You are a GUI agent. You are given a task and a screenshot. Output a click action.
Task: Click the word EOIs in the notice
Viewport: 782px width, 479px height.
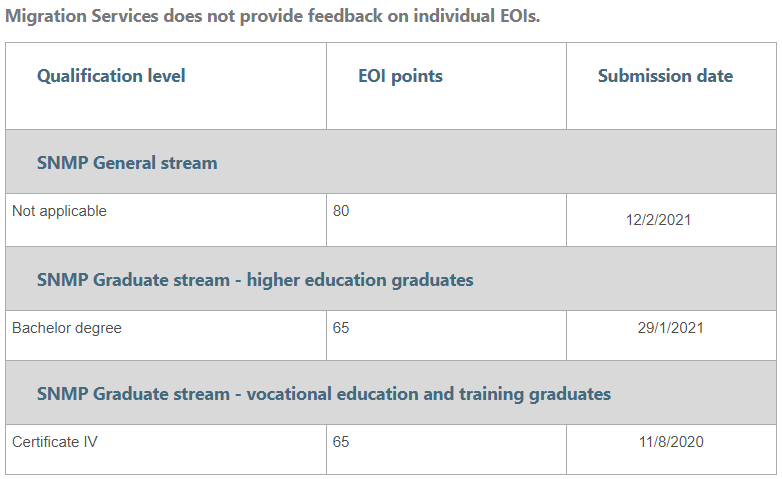[x=520, y=16]
